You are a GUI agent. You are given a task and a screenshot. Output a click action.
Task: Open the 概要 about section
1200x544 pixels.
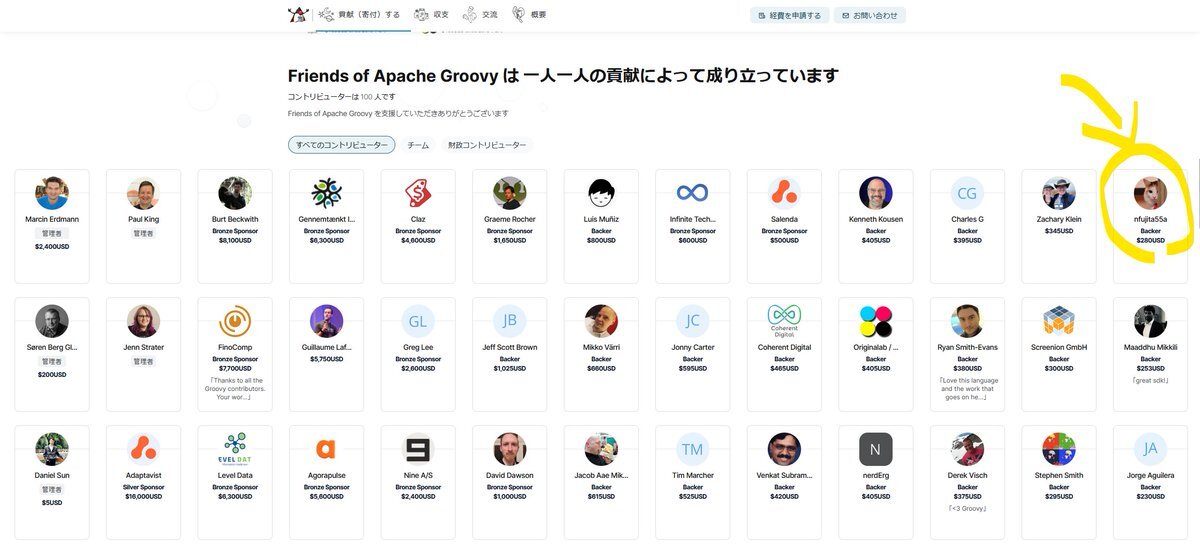(530, 15)
